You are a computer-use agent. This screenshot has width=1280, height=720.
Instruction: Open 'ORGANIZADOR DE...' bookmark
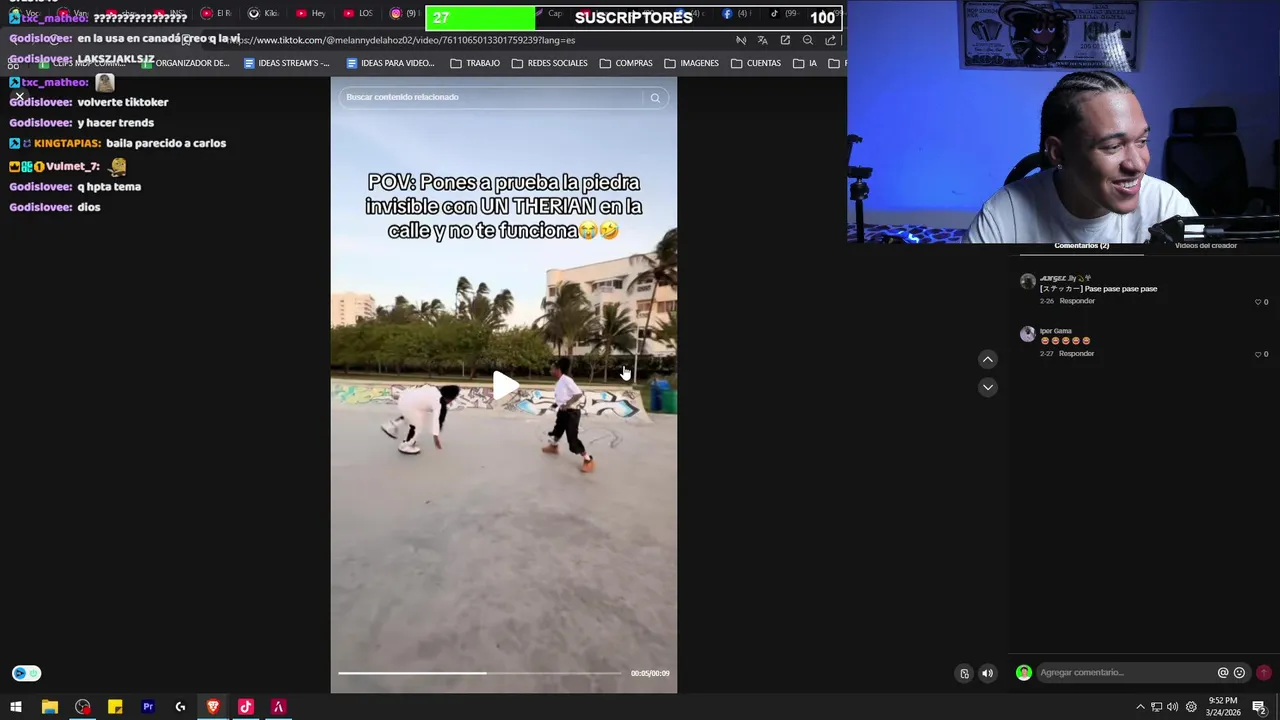[185, 63]
